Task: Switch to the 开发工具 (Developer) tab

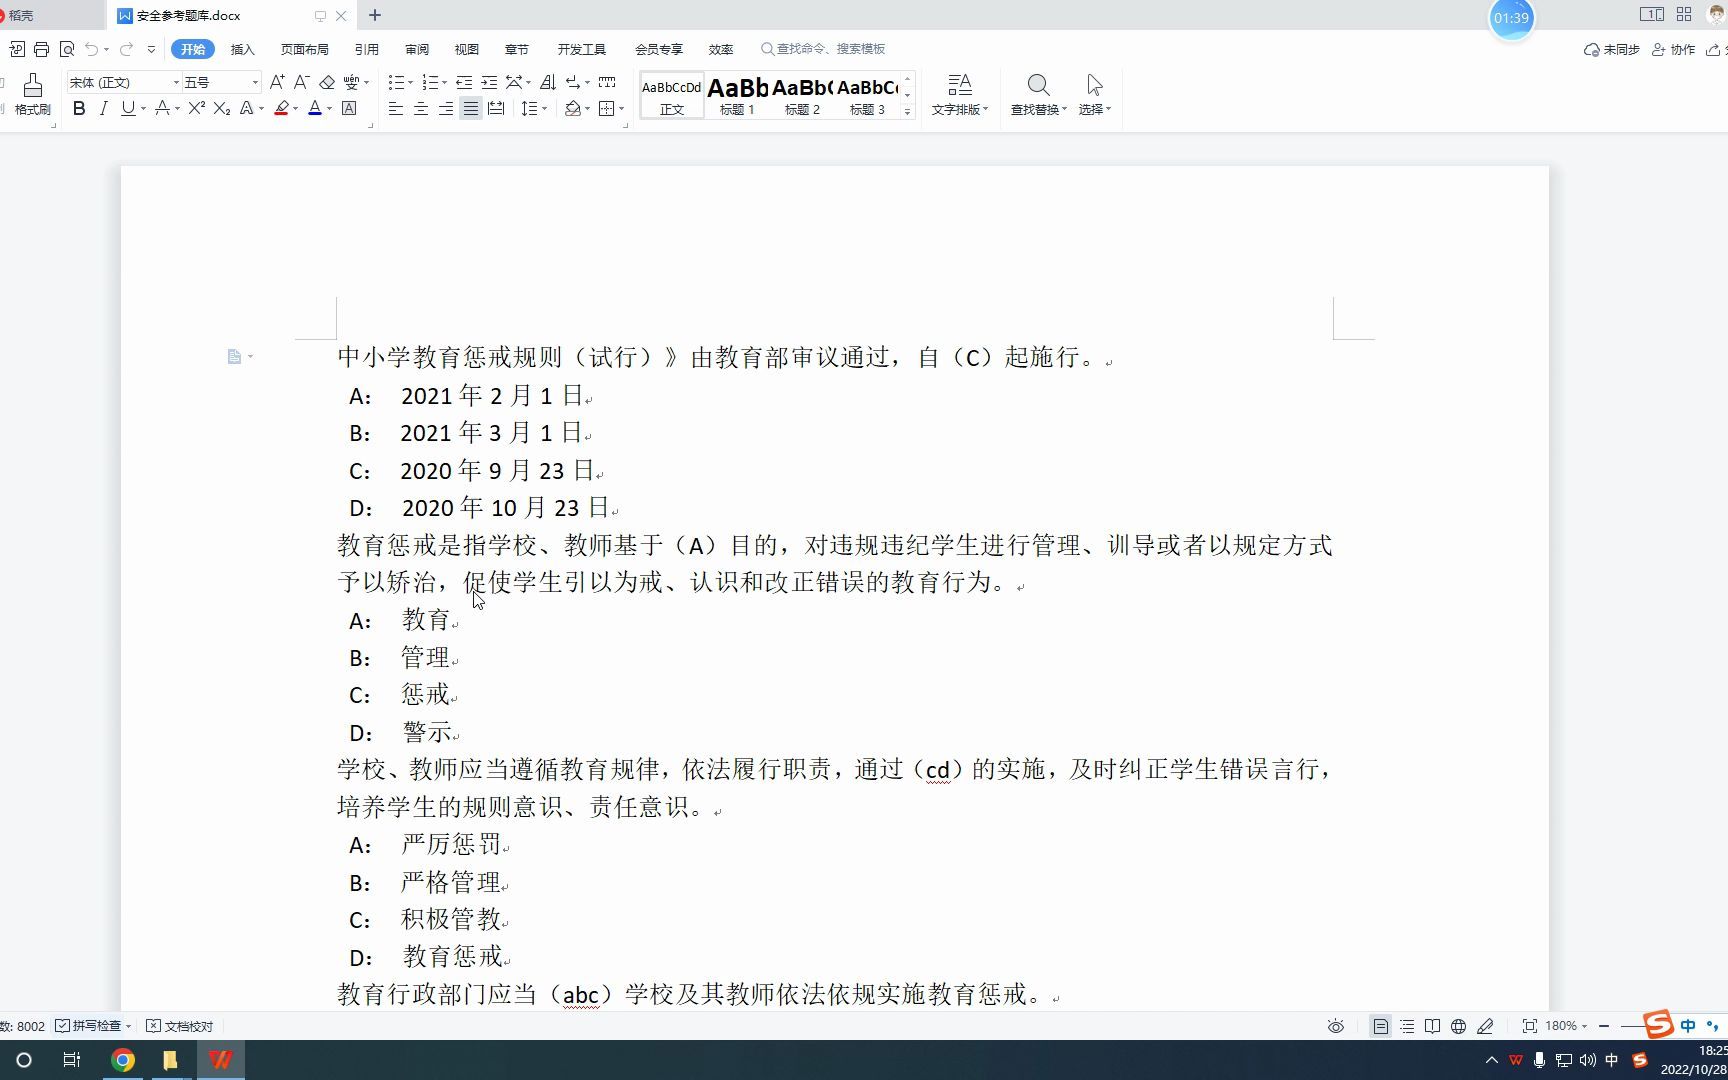Action: [x=581, y=49]
